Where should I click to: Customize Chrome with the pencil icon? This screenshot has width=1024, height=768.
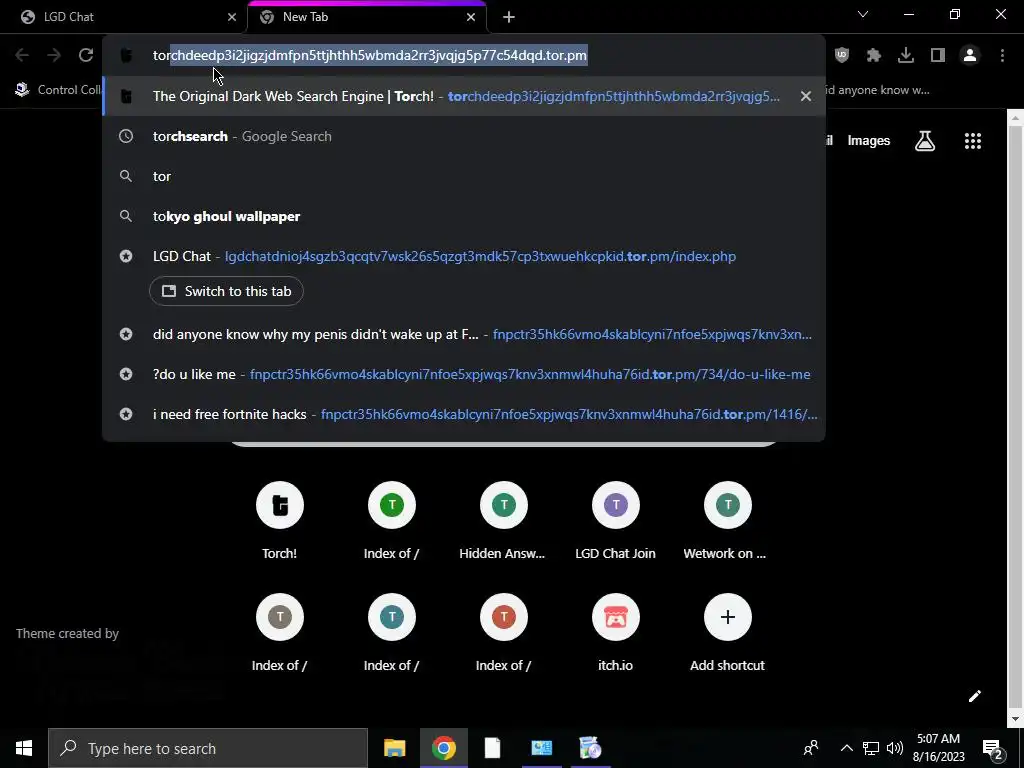point(974,696)
